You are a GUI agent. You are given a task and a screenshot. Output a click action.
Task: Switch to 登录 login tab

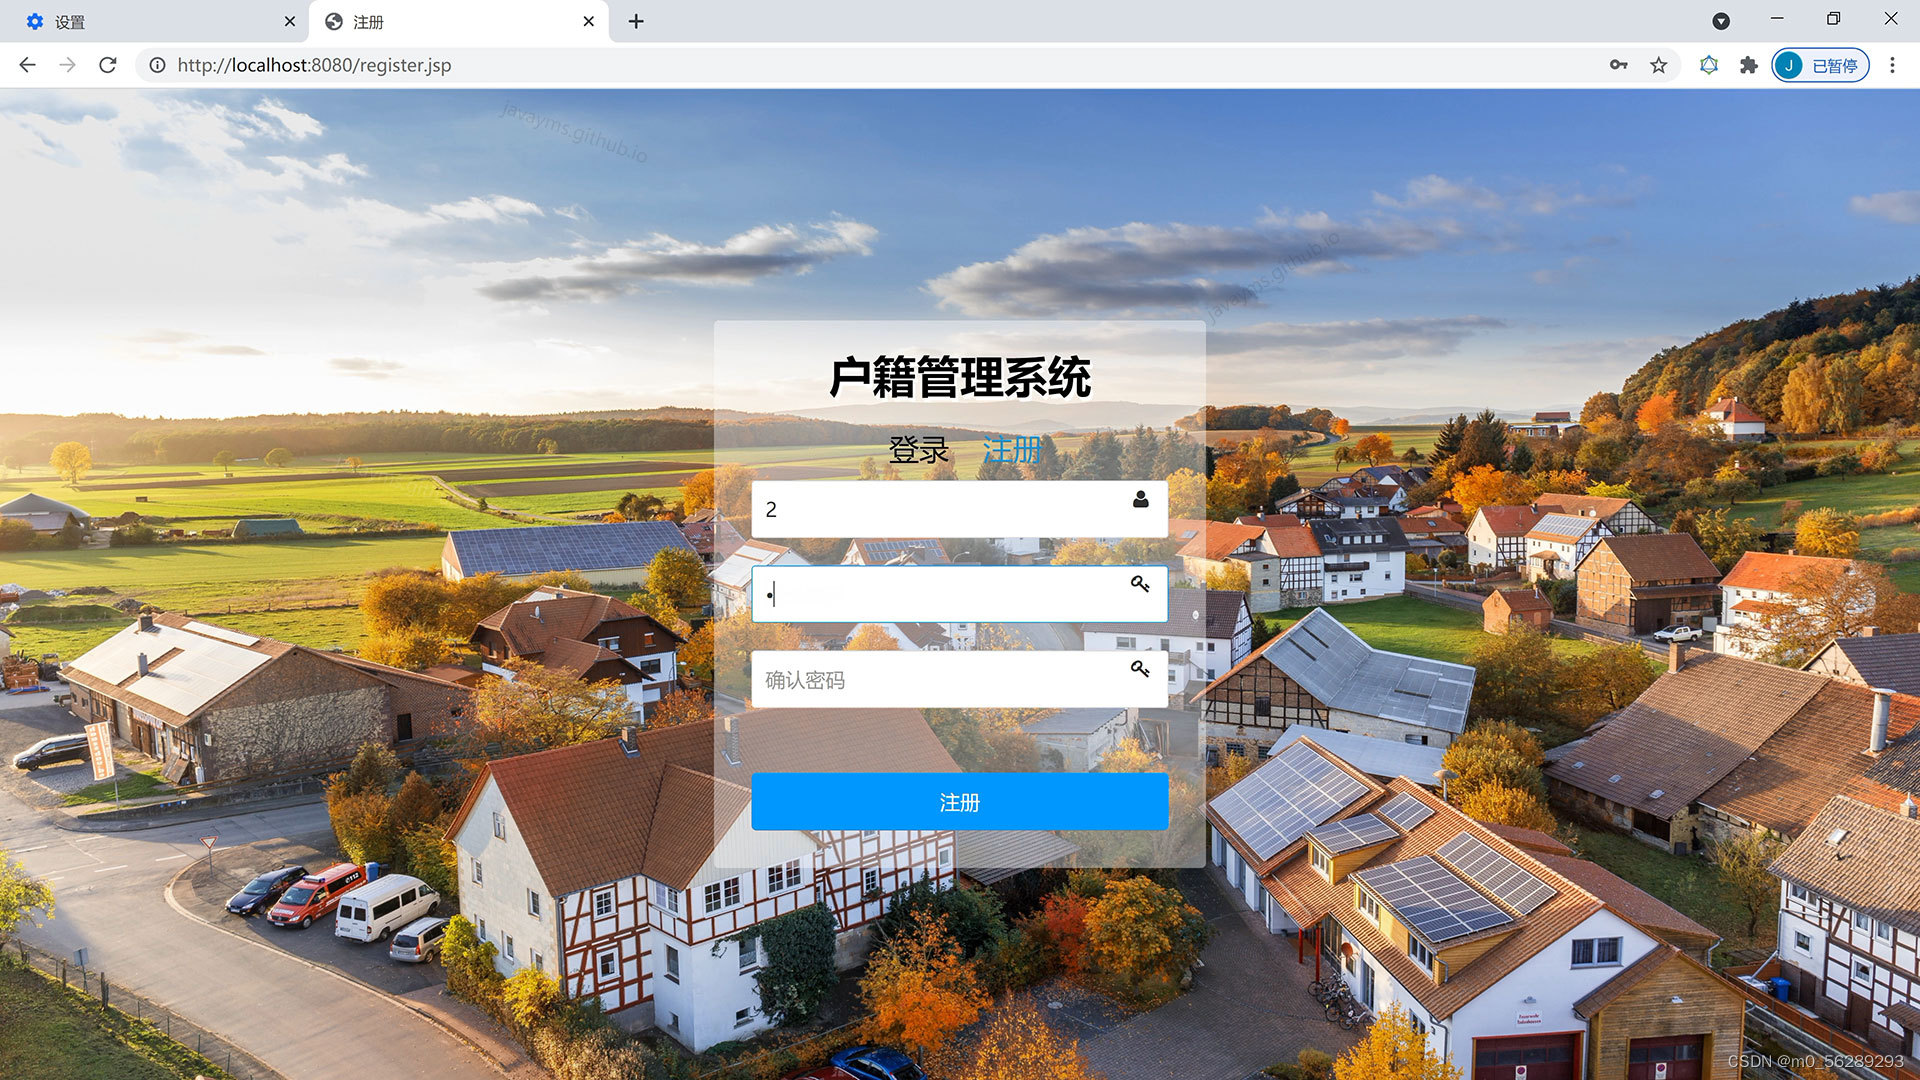click(918, 450)
